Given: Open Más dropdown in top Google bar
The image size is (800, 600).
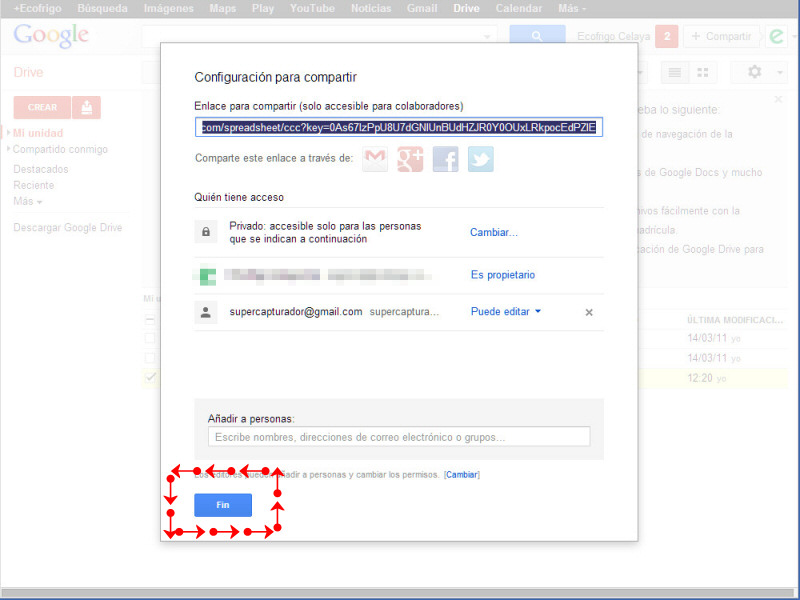Looking at the screenshot, I should pyautogui.click(x=572, y=9).
